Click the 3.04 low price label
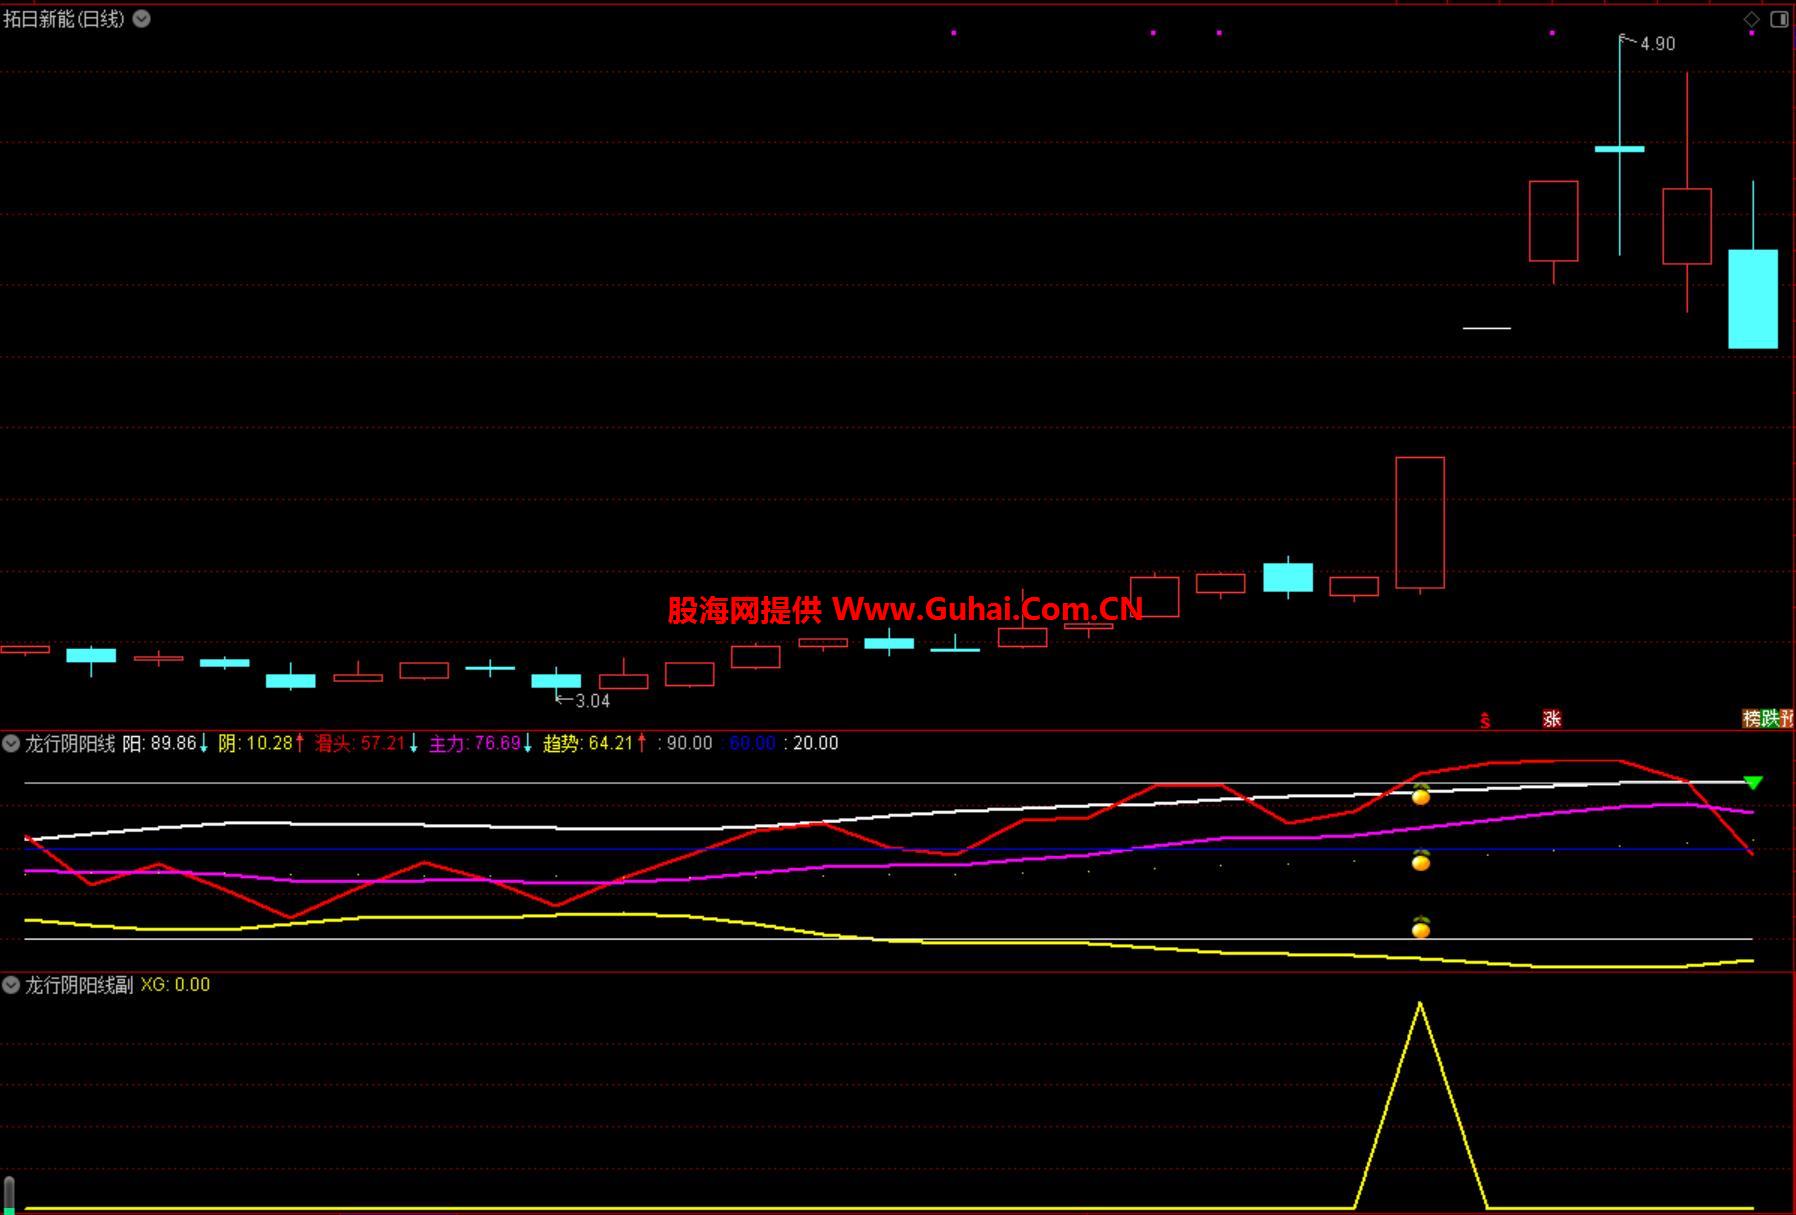Screen dimensions: 1796x1215 592,701
